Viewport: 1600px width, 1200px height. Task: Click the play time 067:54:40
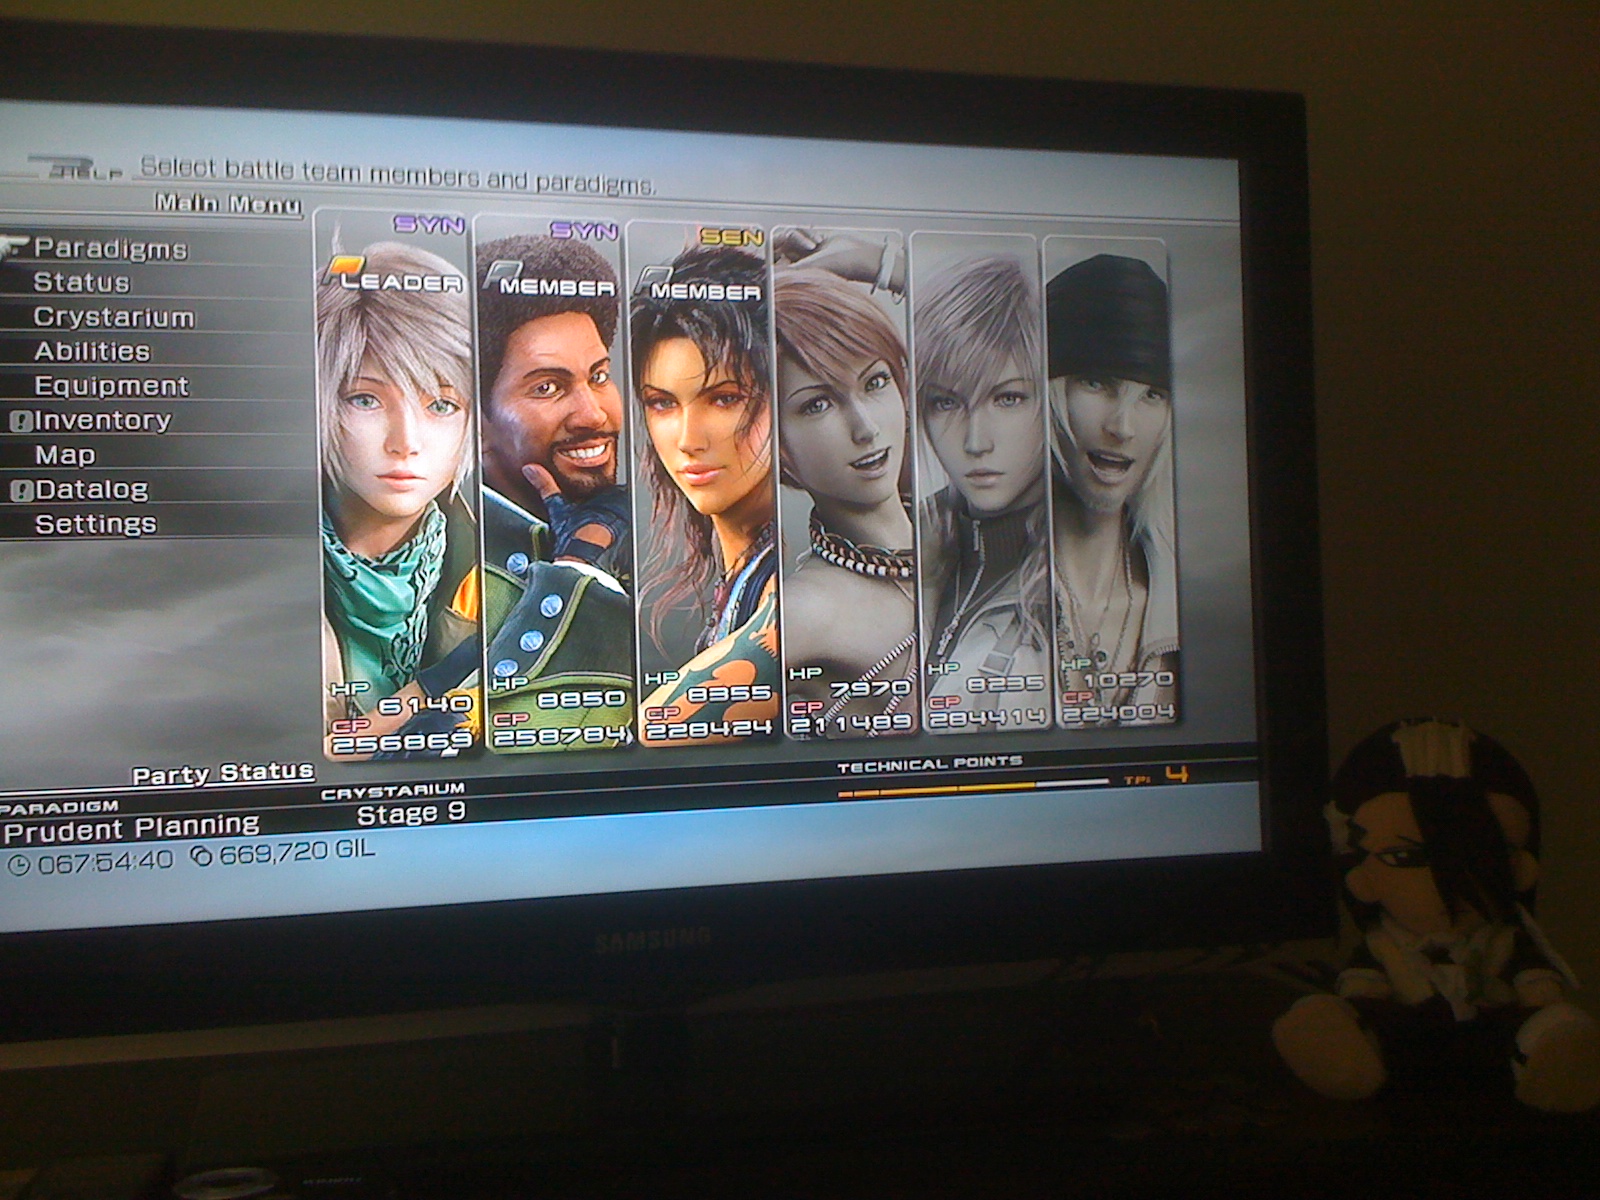[x=105, y=860]
